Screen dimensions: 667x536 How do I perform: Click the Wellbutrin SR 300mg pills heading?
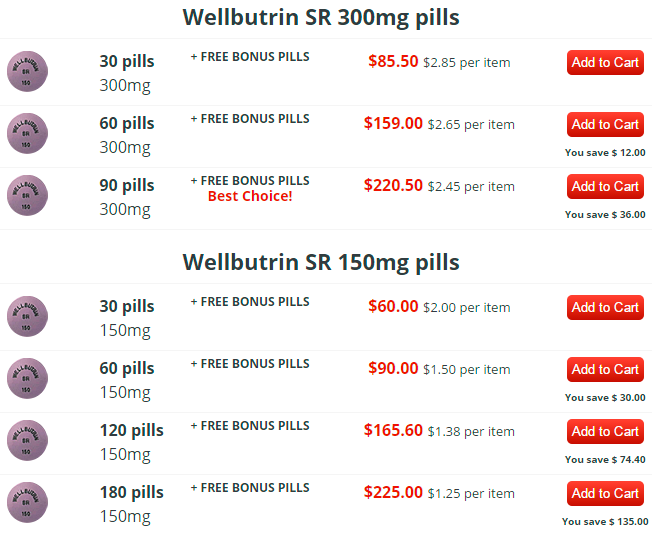tap(321, 18)
